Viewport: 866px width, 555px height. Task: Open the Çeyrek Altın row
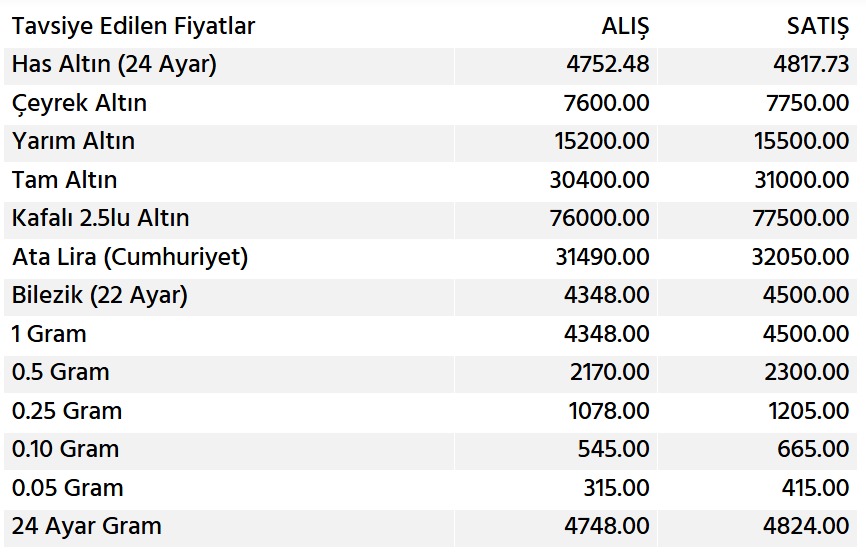(x=431, y=103)
